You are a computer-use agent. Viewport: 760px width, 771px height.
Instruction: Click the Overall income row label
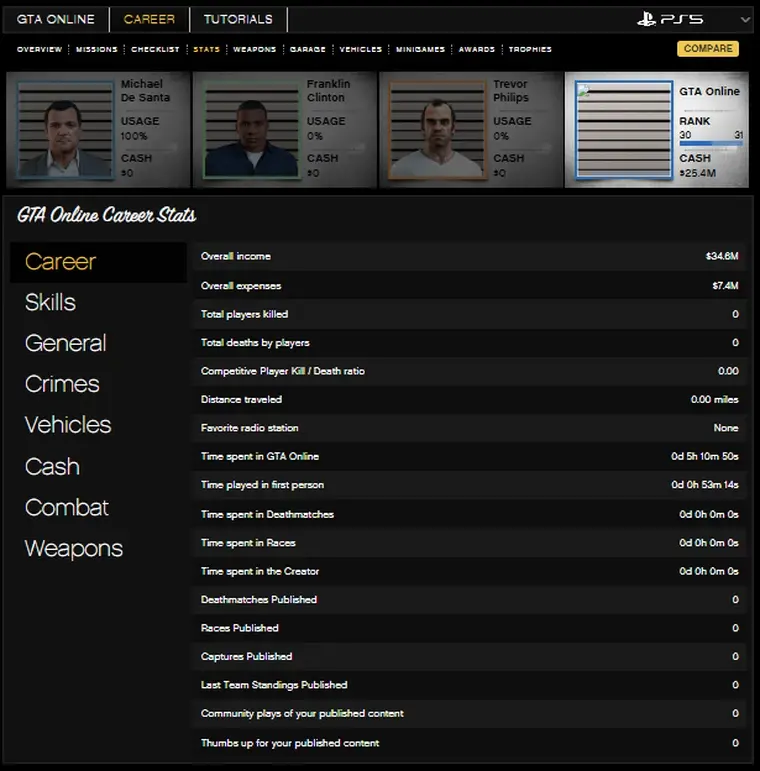235,256
